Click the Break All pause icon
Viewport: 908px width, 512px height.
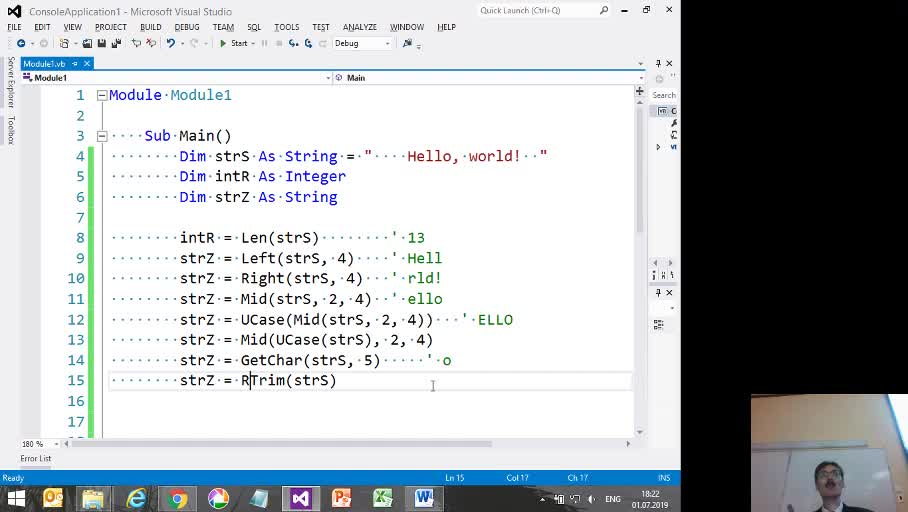click(265, 43)
